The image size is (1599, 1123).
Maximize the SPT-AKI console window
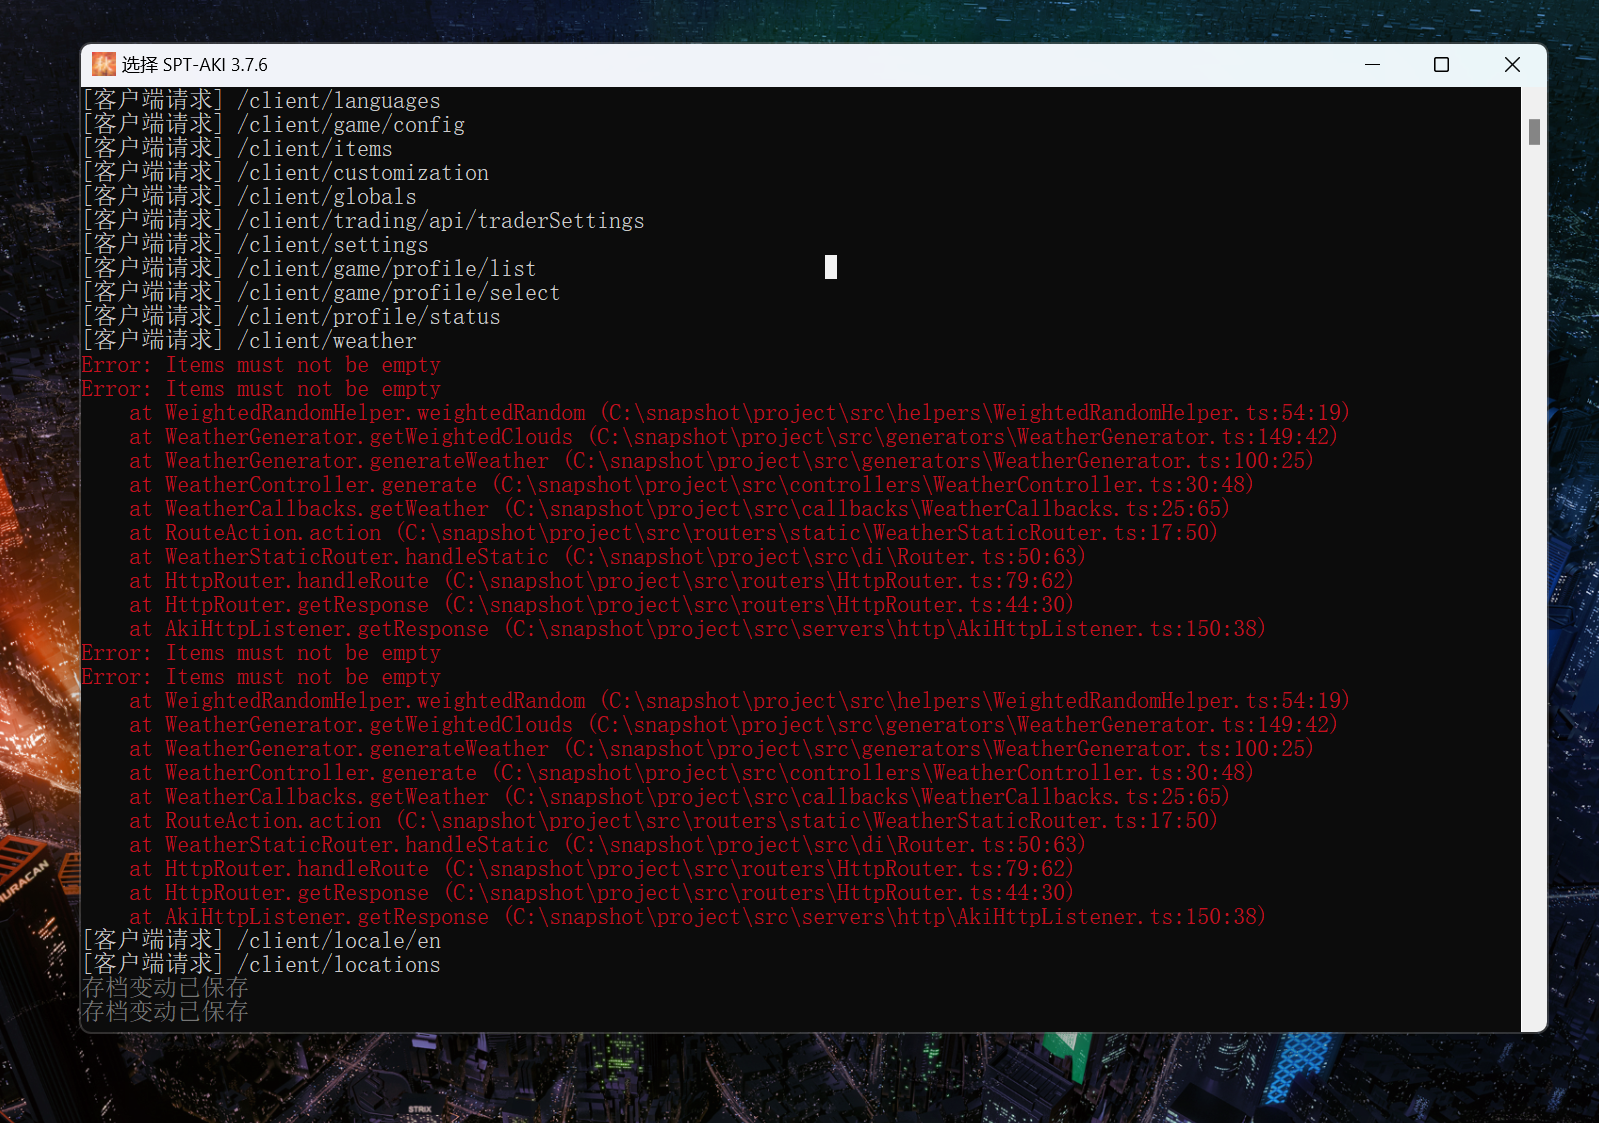[x=1441, y=65]
